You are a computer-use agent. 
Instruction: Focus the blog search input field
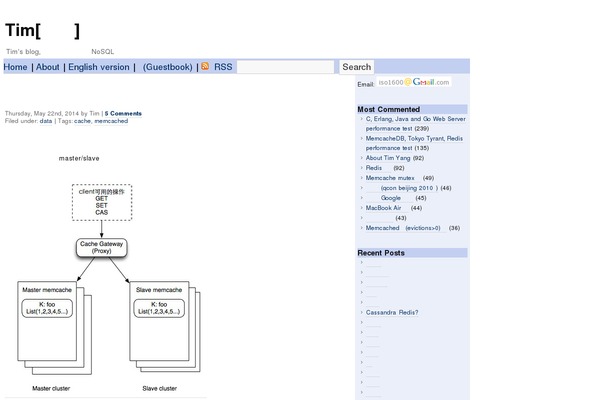285,67
